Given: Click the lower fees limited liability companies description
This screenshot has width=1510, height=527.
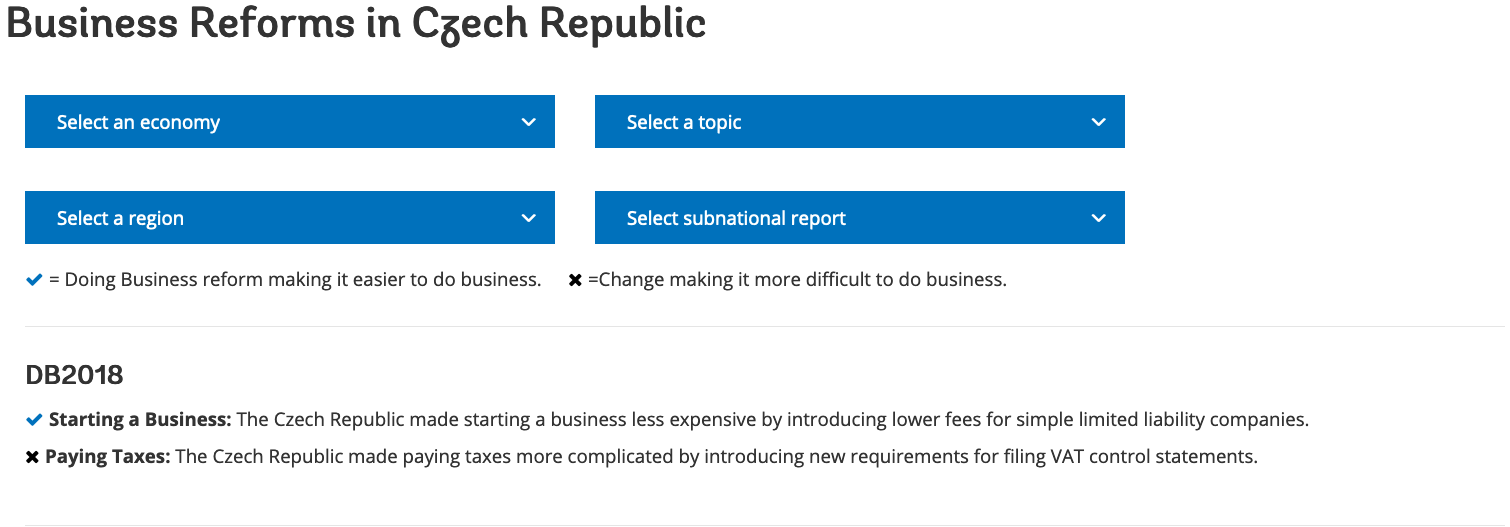Looking at the screenshot, I should point(772,420).
